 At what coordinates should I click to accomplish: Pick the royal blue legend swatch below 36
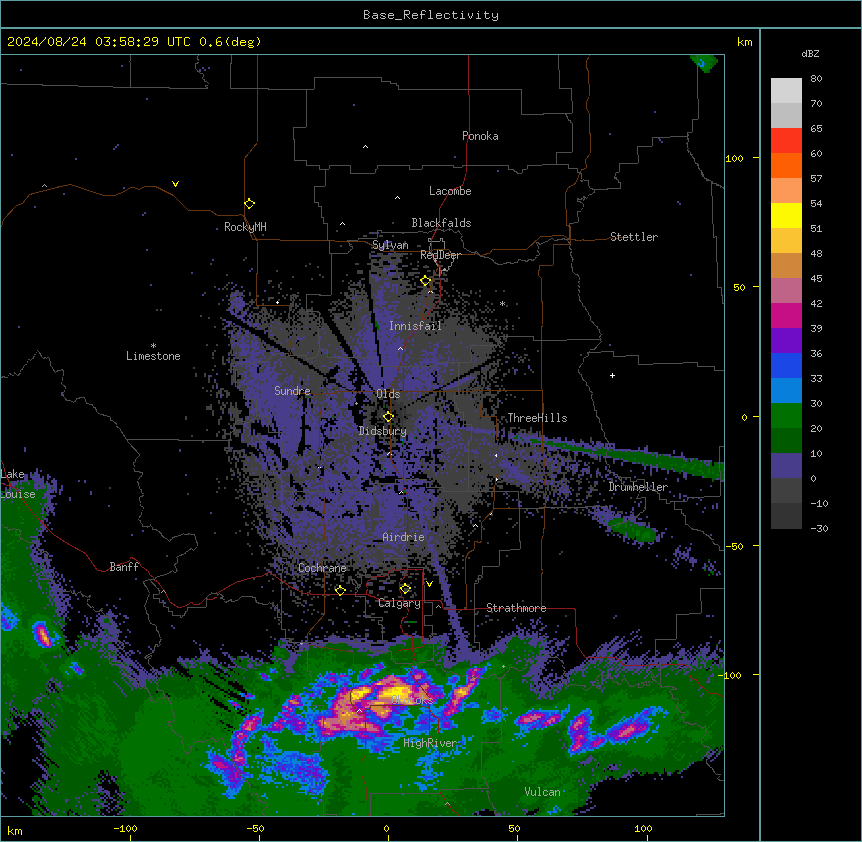(x=786, y=365)
